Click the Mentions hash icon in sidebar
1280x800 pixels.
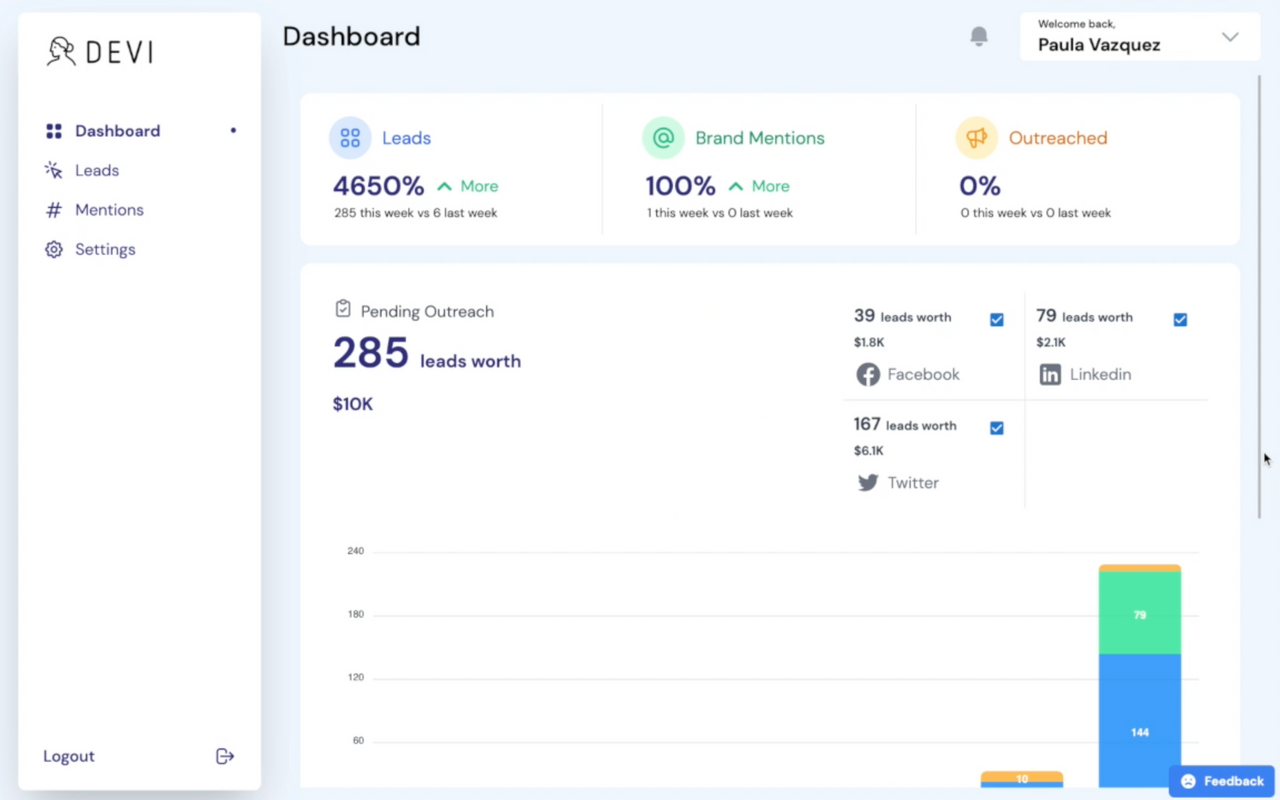tap(54, 210)
